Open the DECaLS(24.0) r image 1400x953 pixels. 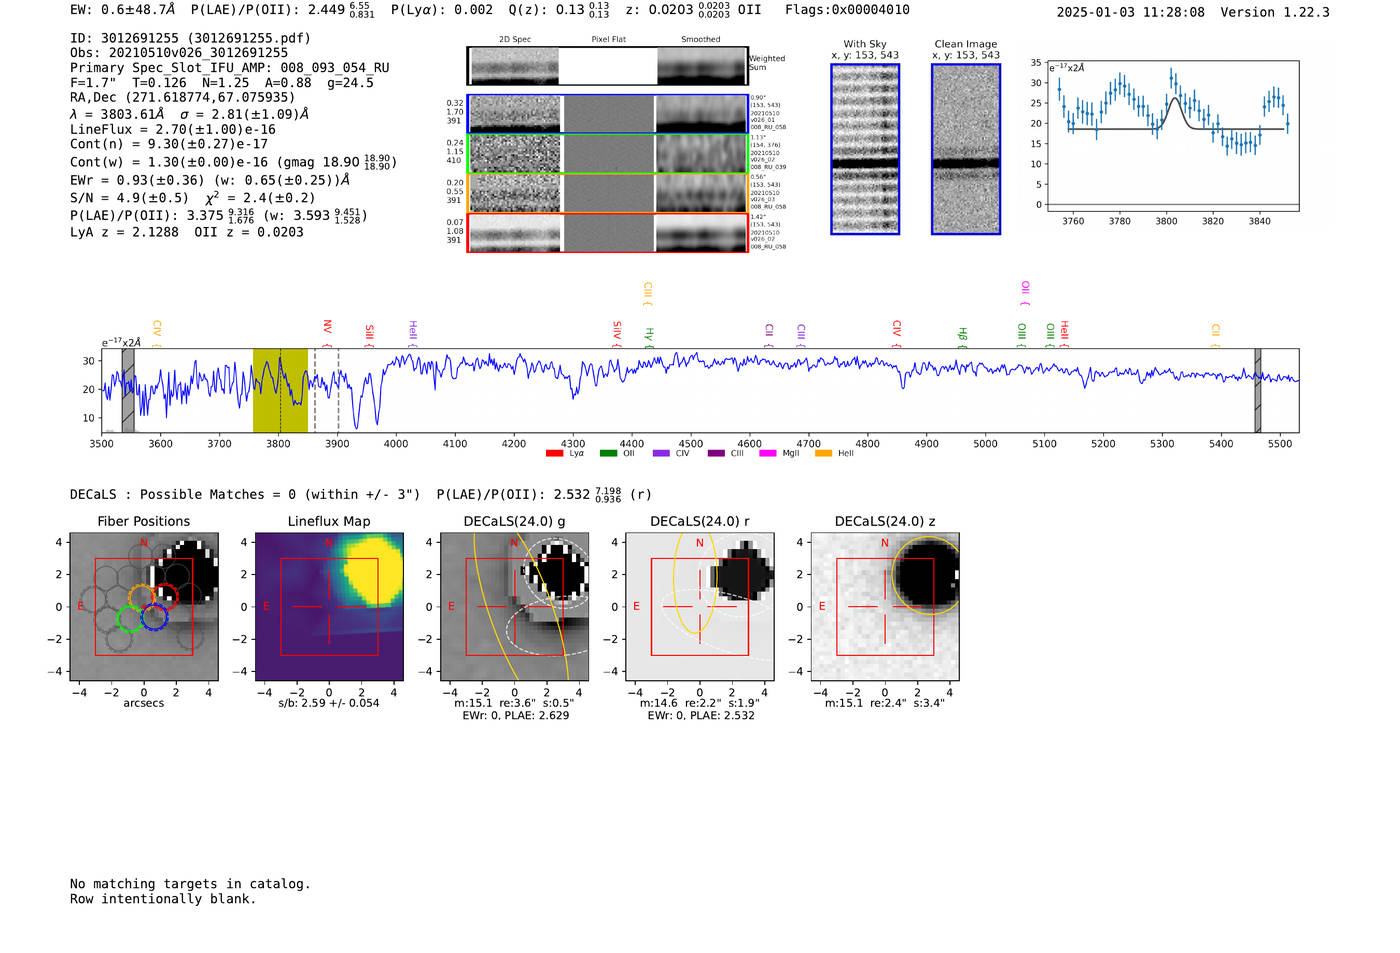point(700,606)
